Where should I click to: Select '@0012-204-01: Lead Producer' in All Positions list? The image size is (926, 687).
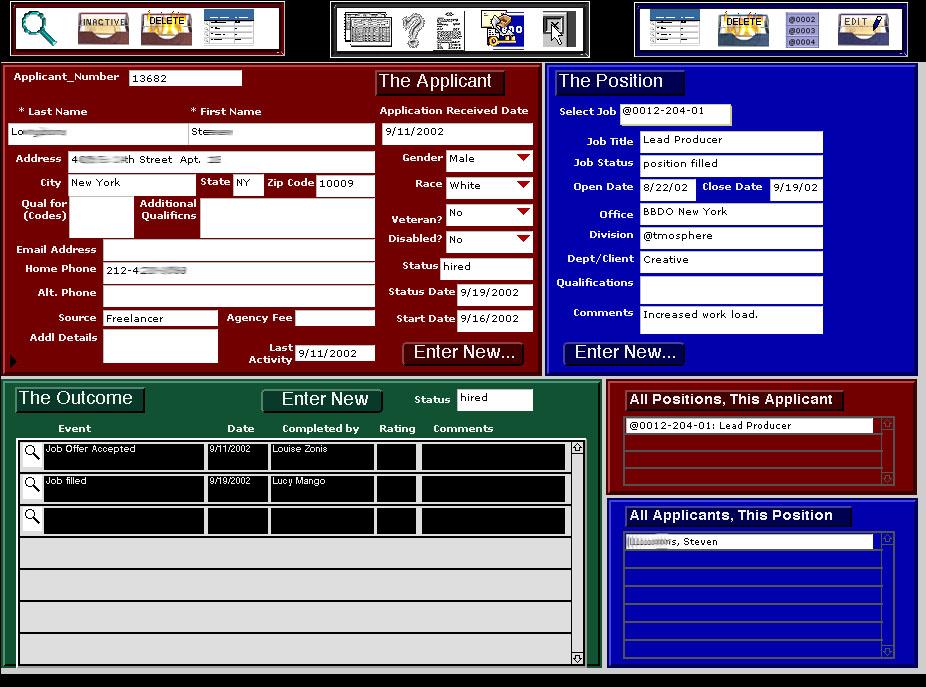[748, 426]
